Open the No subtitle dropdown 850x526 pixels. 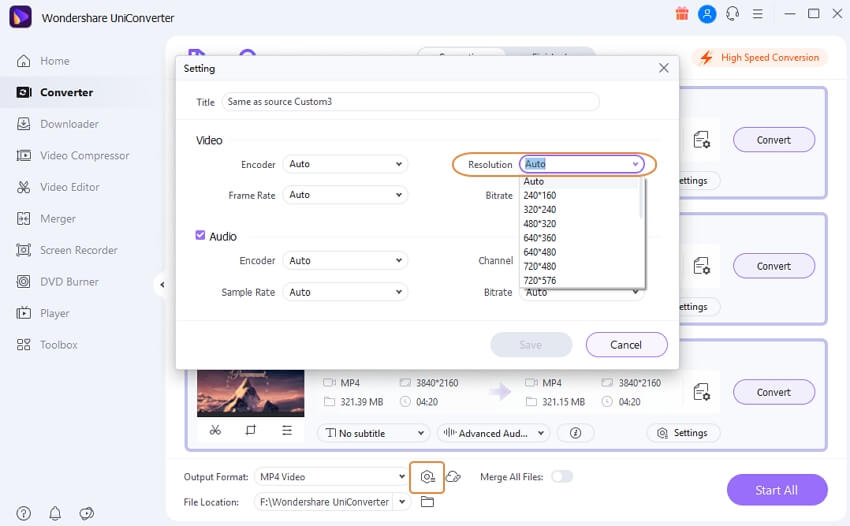pos(374,433)
